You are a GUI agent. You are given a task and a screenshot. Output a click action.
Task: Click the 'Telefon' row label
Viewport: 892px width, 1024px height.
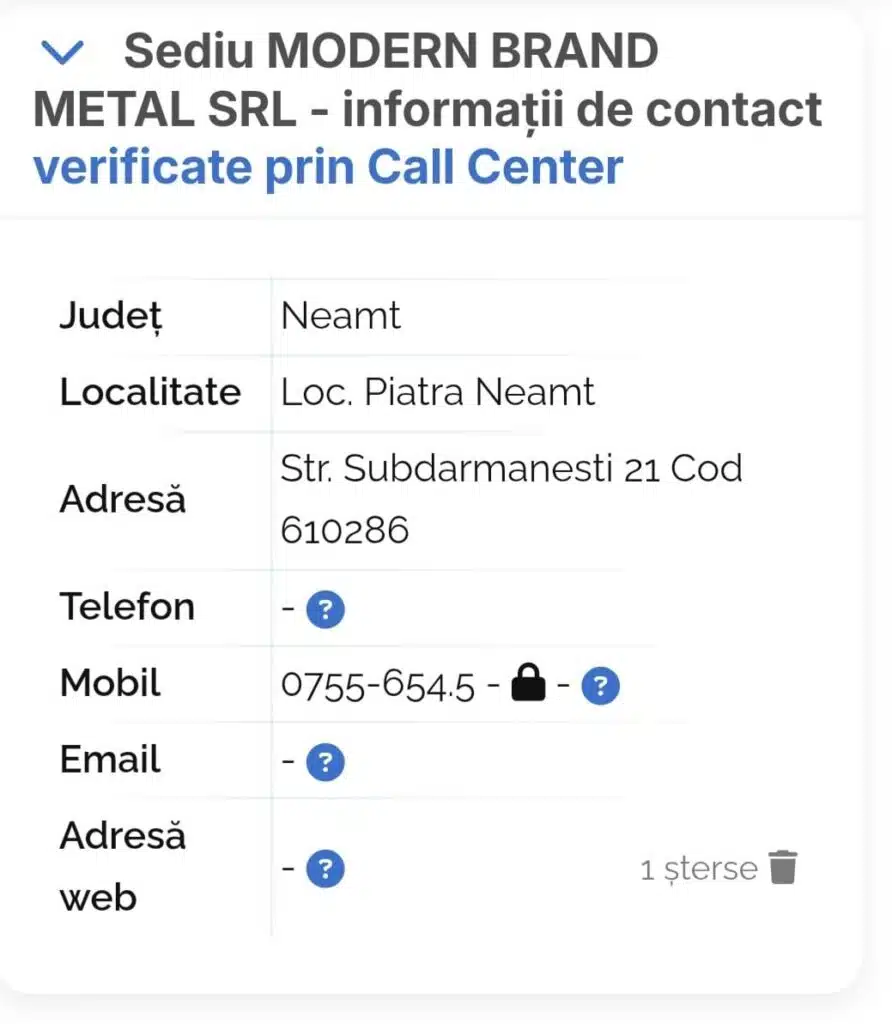point(127,607)
